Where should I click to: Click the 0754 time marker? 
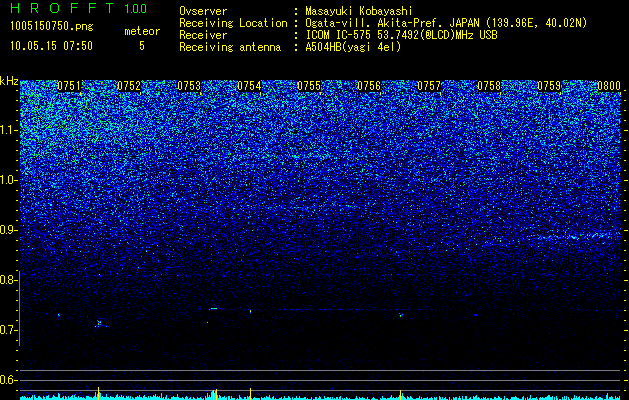tap(249, 86)
